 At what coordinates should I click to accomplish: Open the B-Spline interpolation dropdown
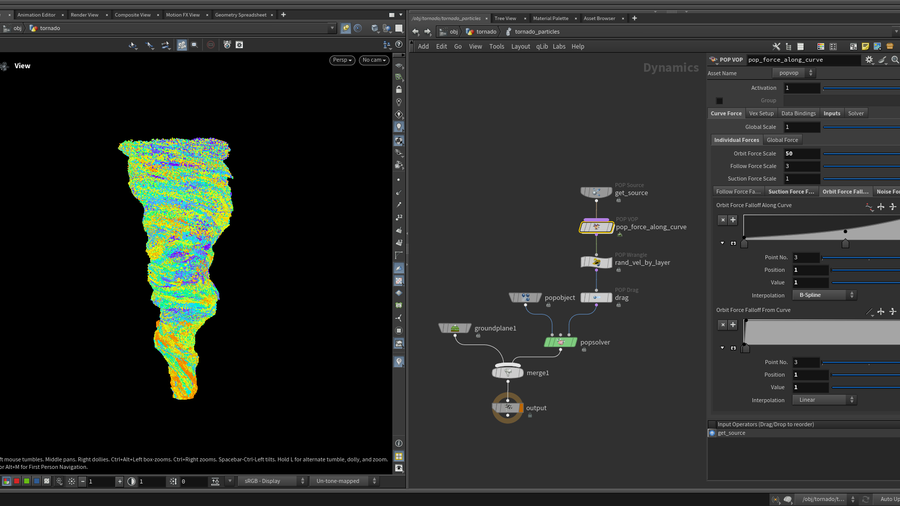click(824, 295)
